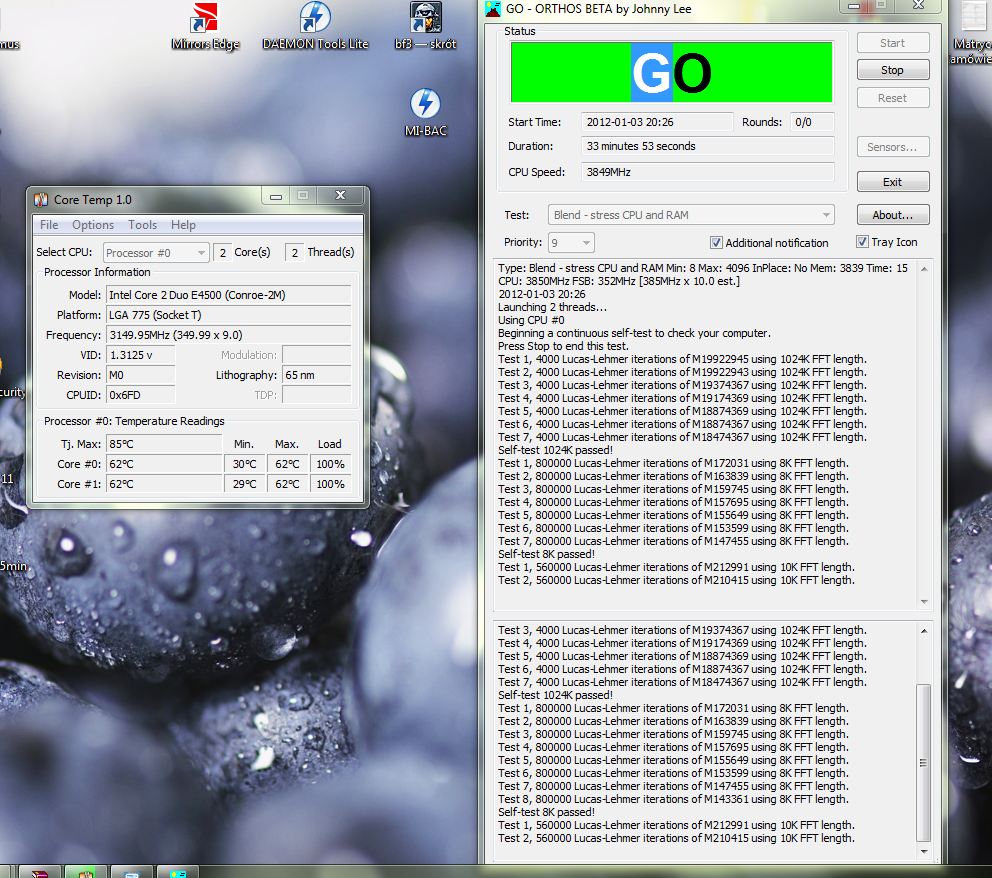Open the Priority dropdown set to 9
This screenshot has width=992, height=878.
coord(571,242)
